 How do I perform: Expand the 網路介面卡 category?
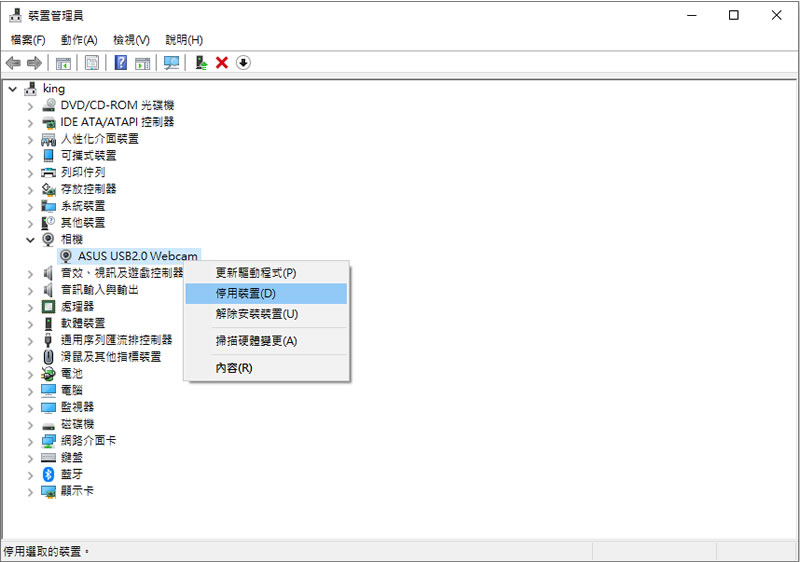[x=30, y=441]
